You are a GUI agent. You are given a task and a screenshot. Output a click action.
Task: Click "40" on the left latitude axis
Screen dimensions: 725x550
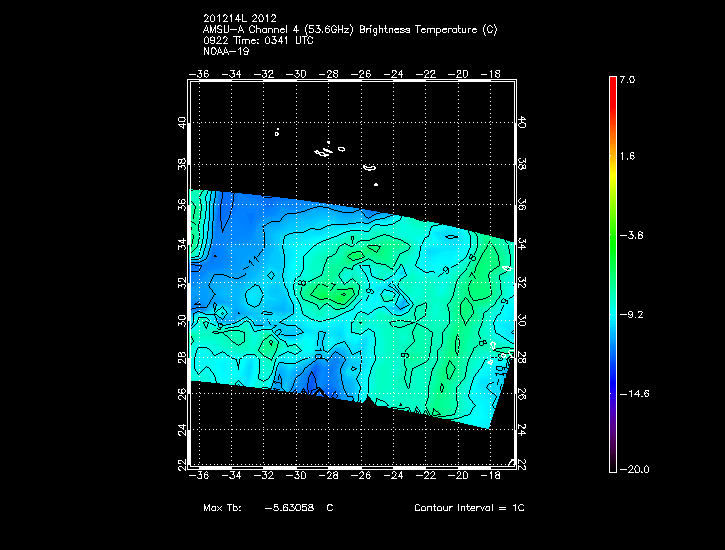(x=182, y=122)
